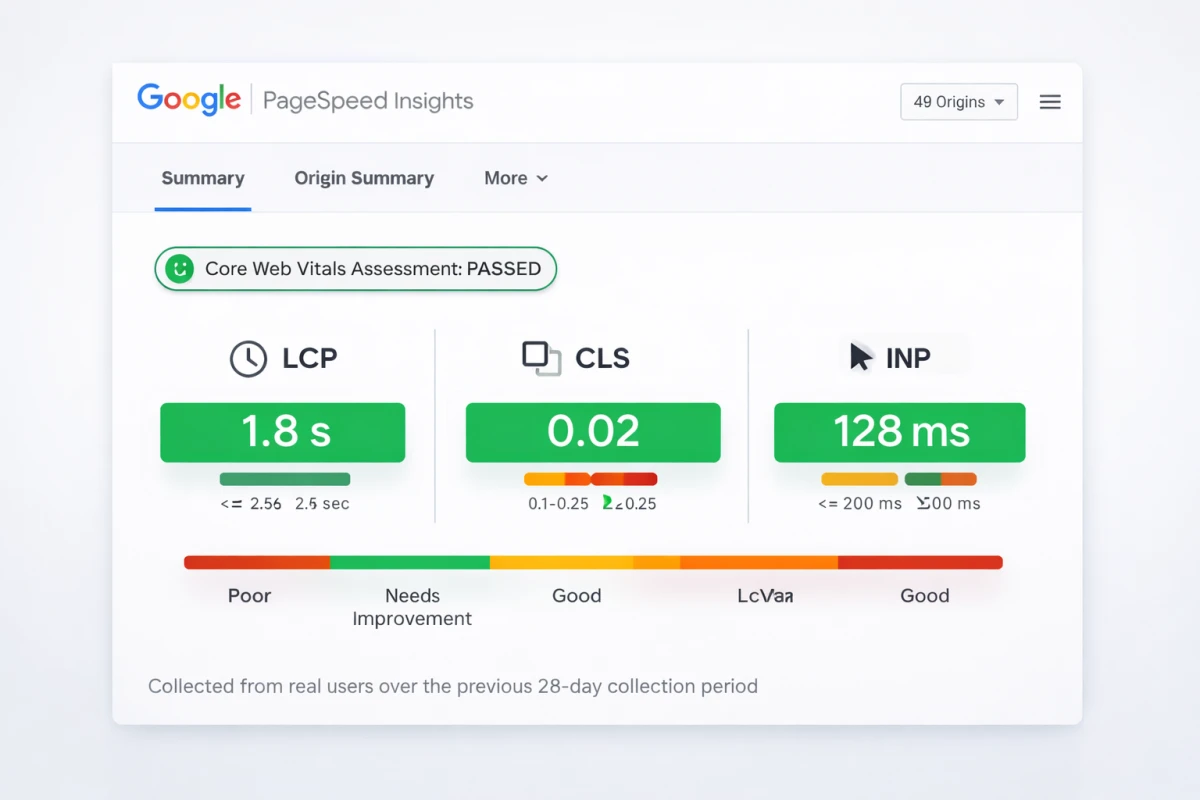Viewport: 1200px width, 800px height.
Task: Click the 28-day collection period text
Action: coord(453,686)
